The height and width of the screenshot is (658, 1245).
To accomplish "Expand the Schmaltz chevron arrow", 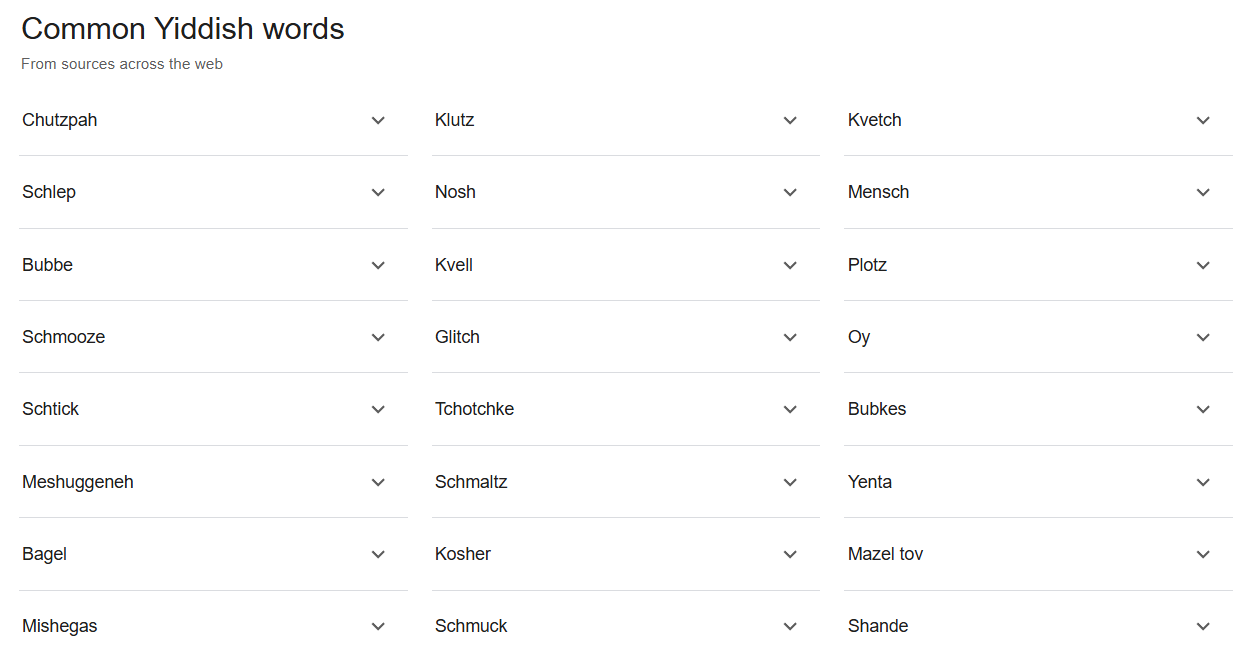I will click(x=790, y=482).
